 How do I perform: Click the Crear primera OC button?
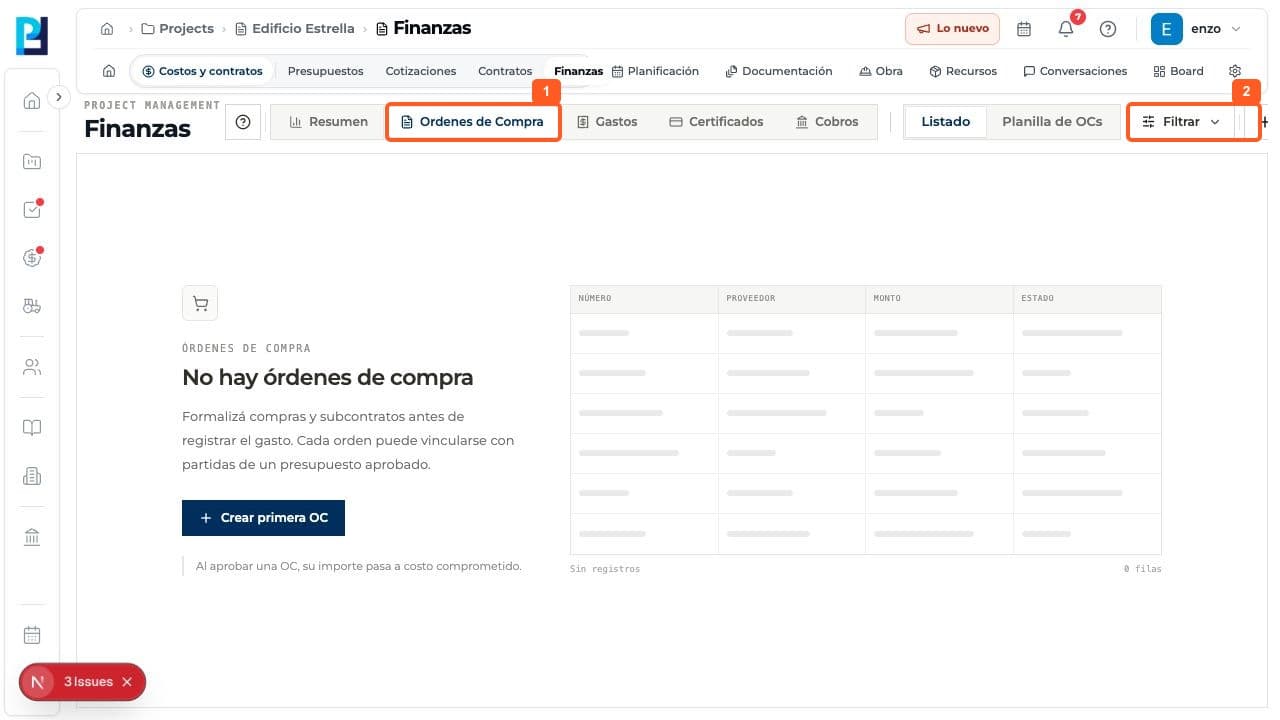click(x=263, y=518)
